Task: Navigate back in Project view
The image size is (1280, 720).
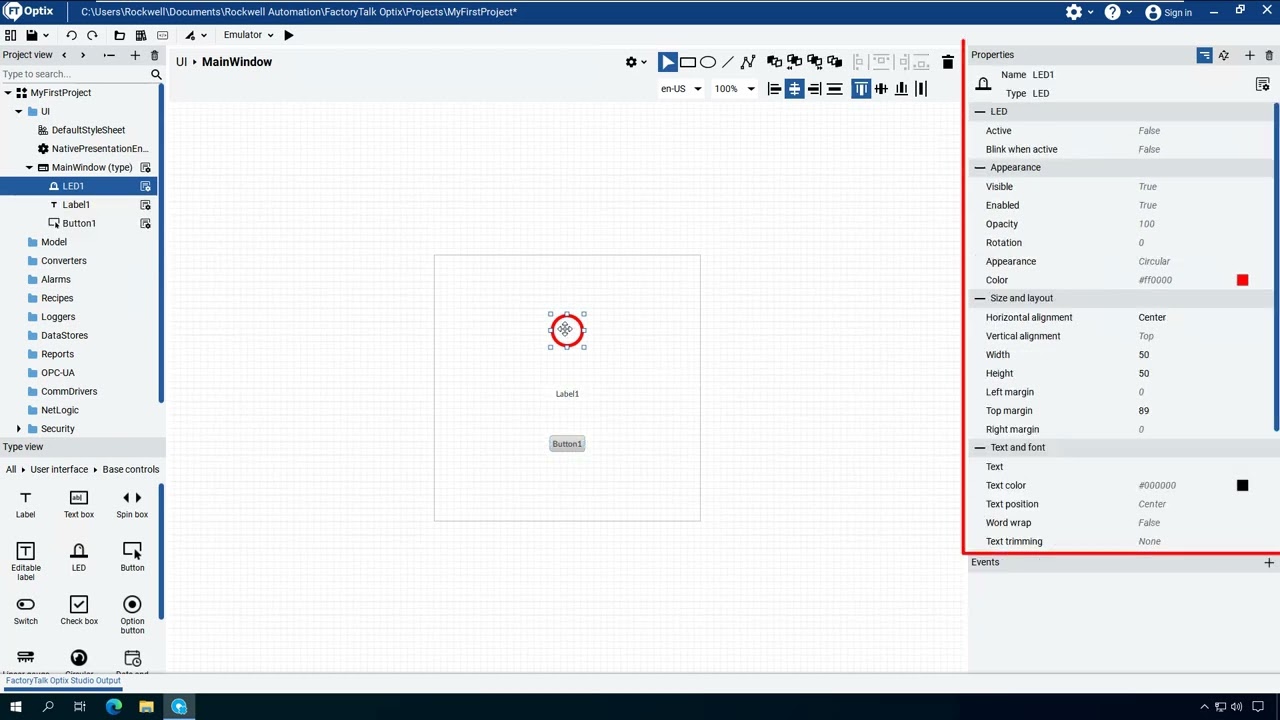Action: click(x=64, y=55)
